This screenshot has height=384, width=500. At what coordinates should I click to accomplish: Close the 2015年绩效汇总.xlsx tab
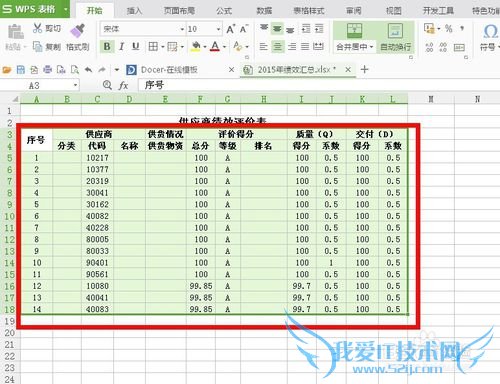(x=348, y=70)
